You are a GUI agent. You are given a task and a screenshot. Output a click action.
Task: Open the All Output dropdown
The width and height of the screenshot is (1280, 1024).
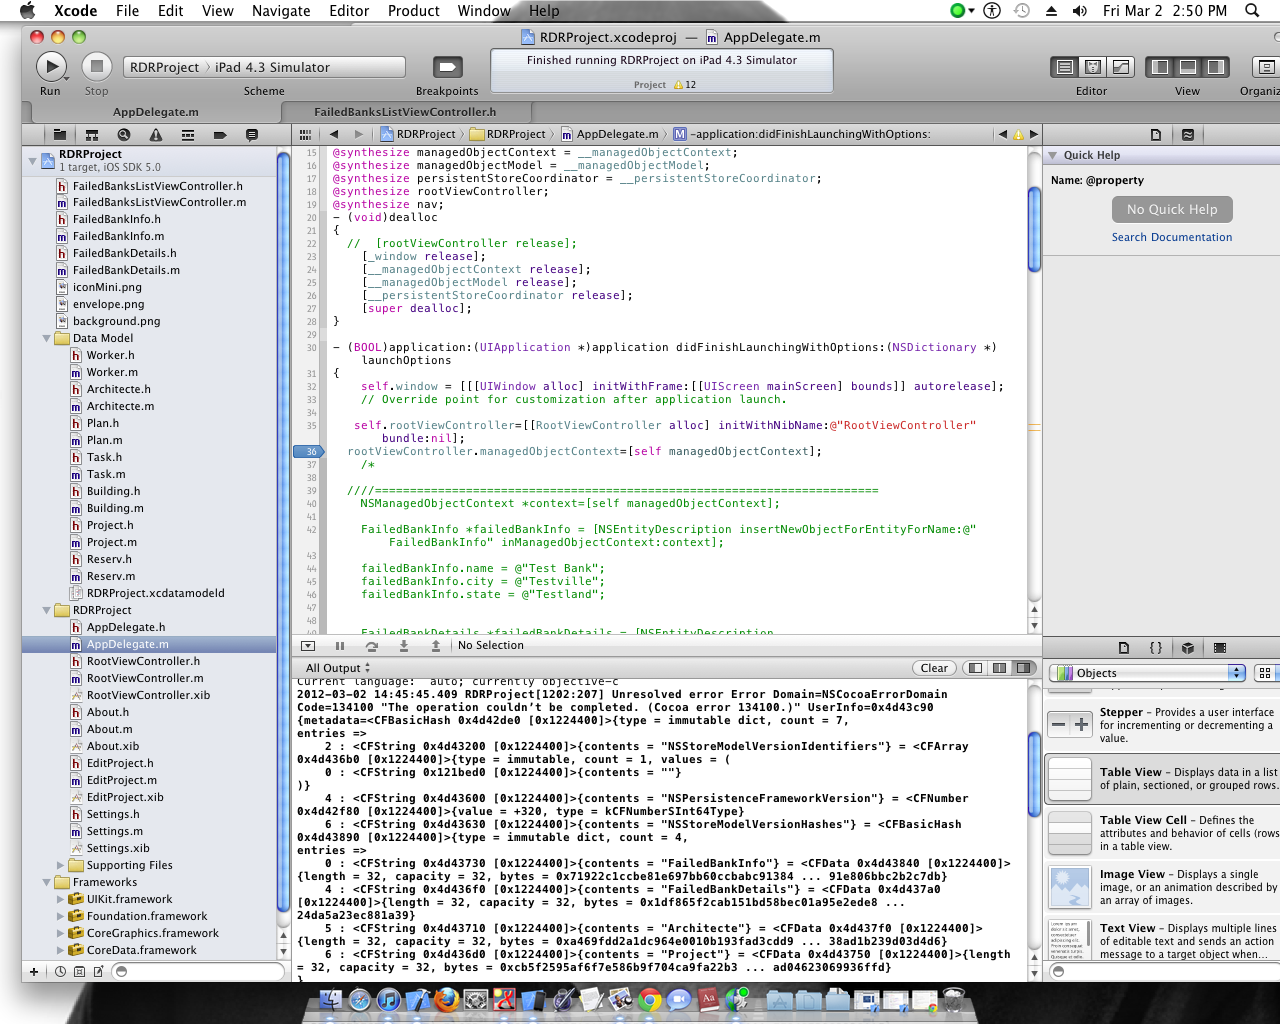338,668
